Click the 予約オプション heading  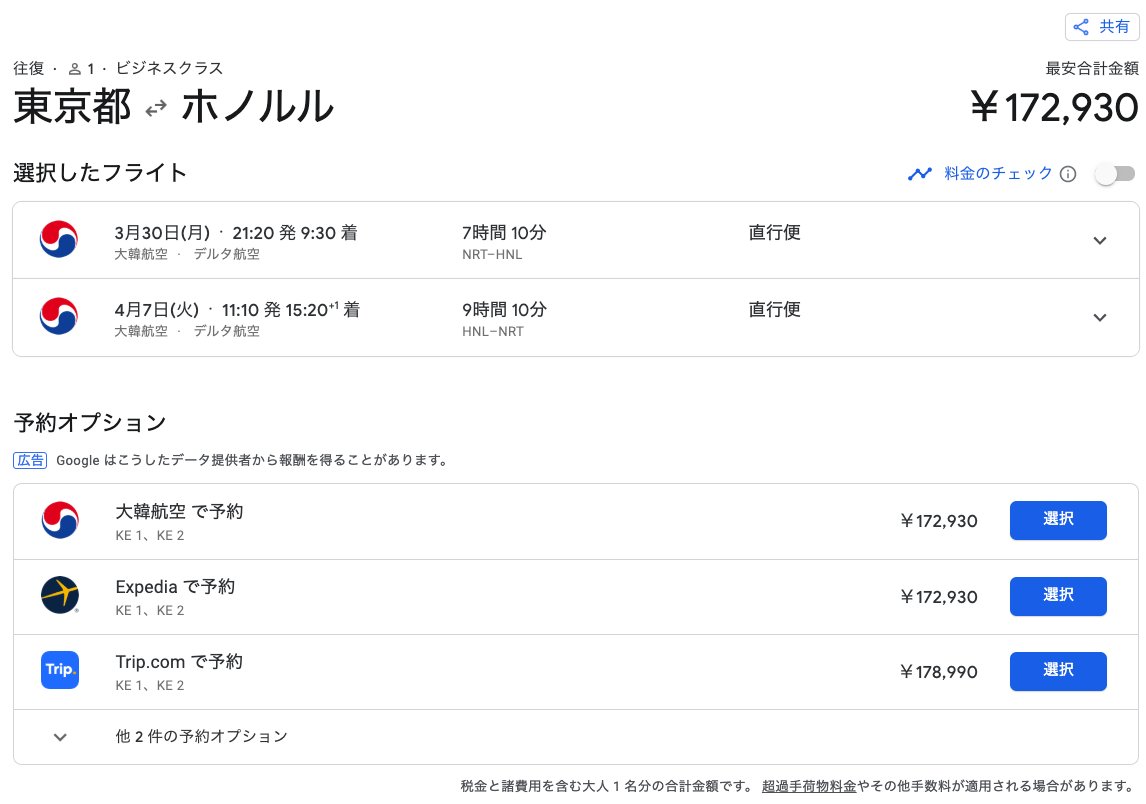pyautogui.click(x=90, y=422)
